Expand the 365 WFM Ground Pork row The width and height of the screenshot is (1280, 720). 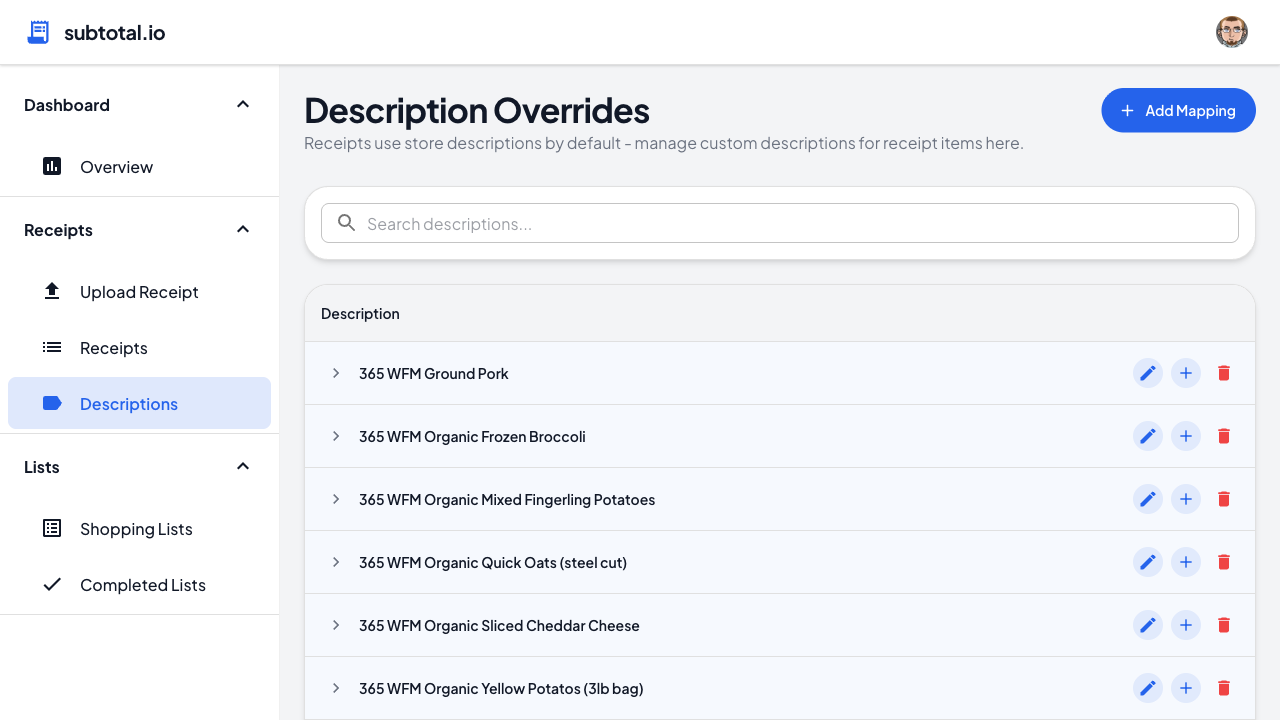[335, 373]
